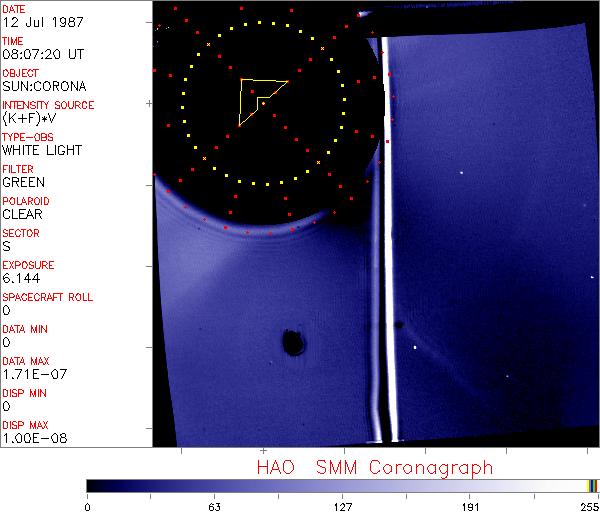Click the 63 tick label under the color bar

point(214,505)
